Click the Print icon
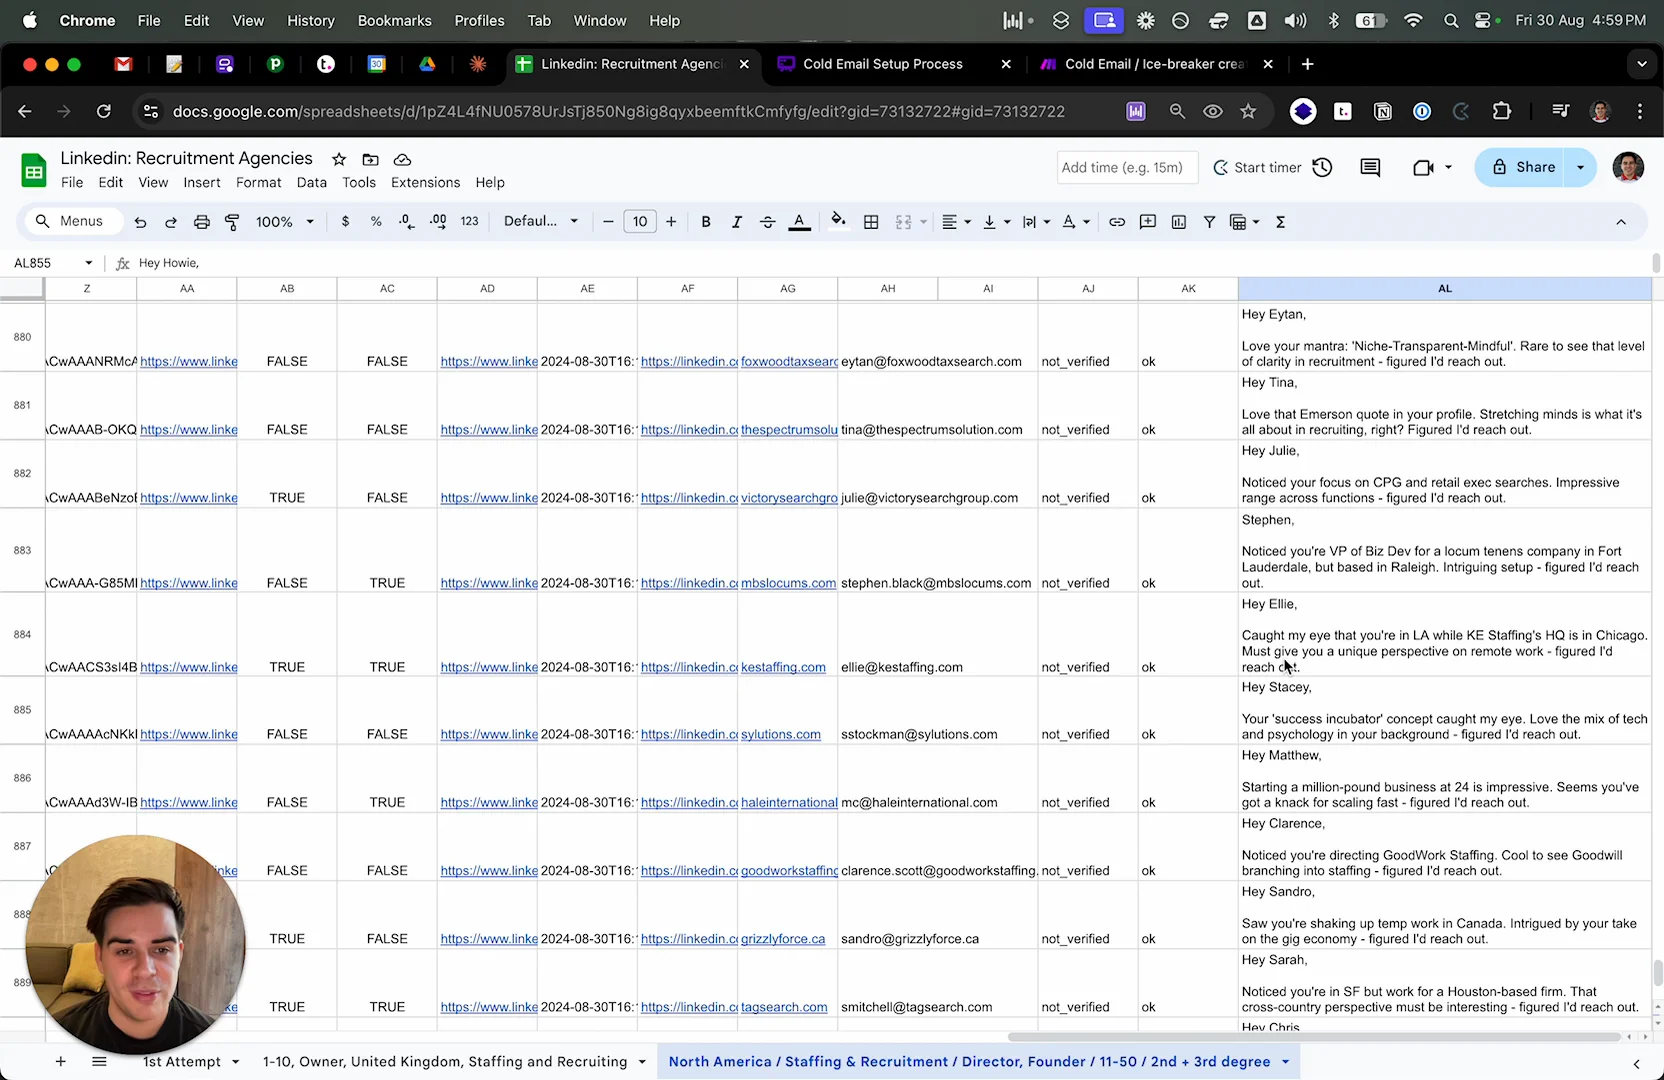 201,222
